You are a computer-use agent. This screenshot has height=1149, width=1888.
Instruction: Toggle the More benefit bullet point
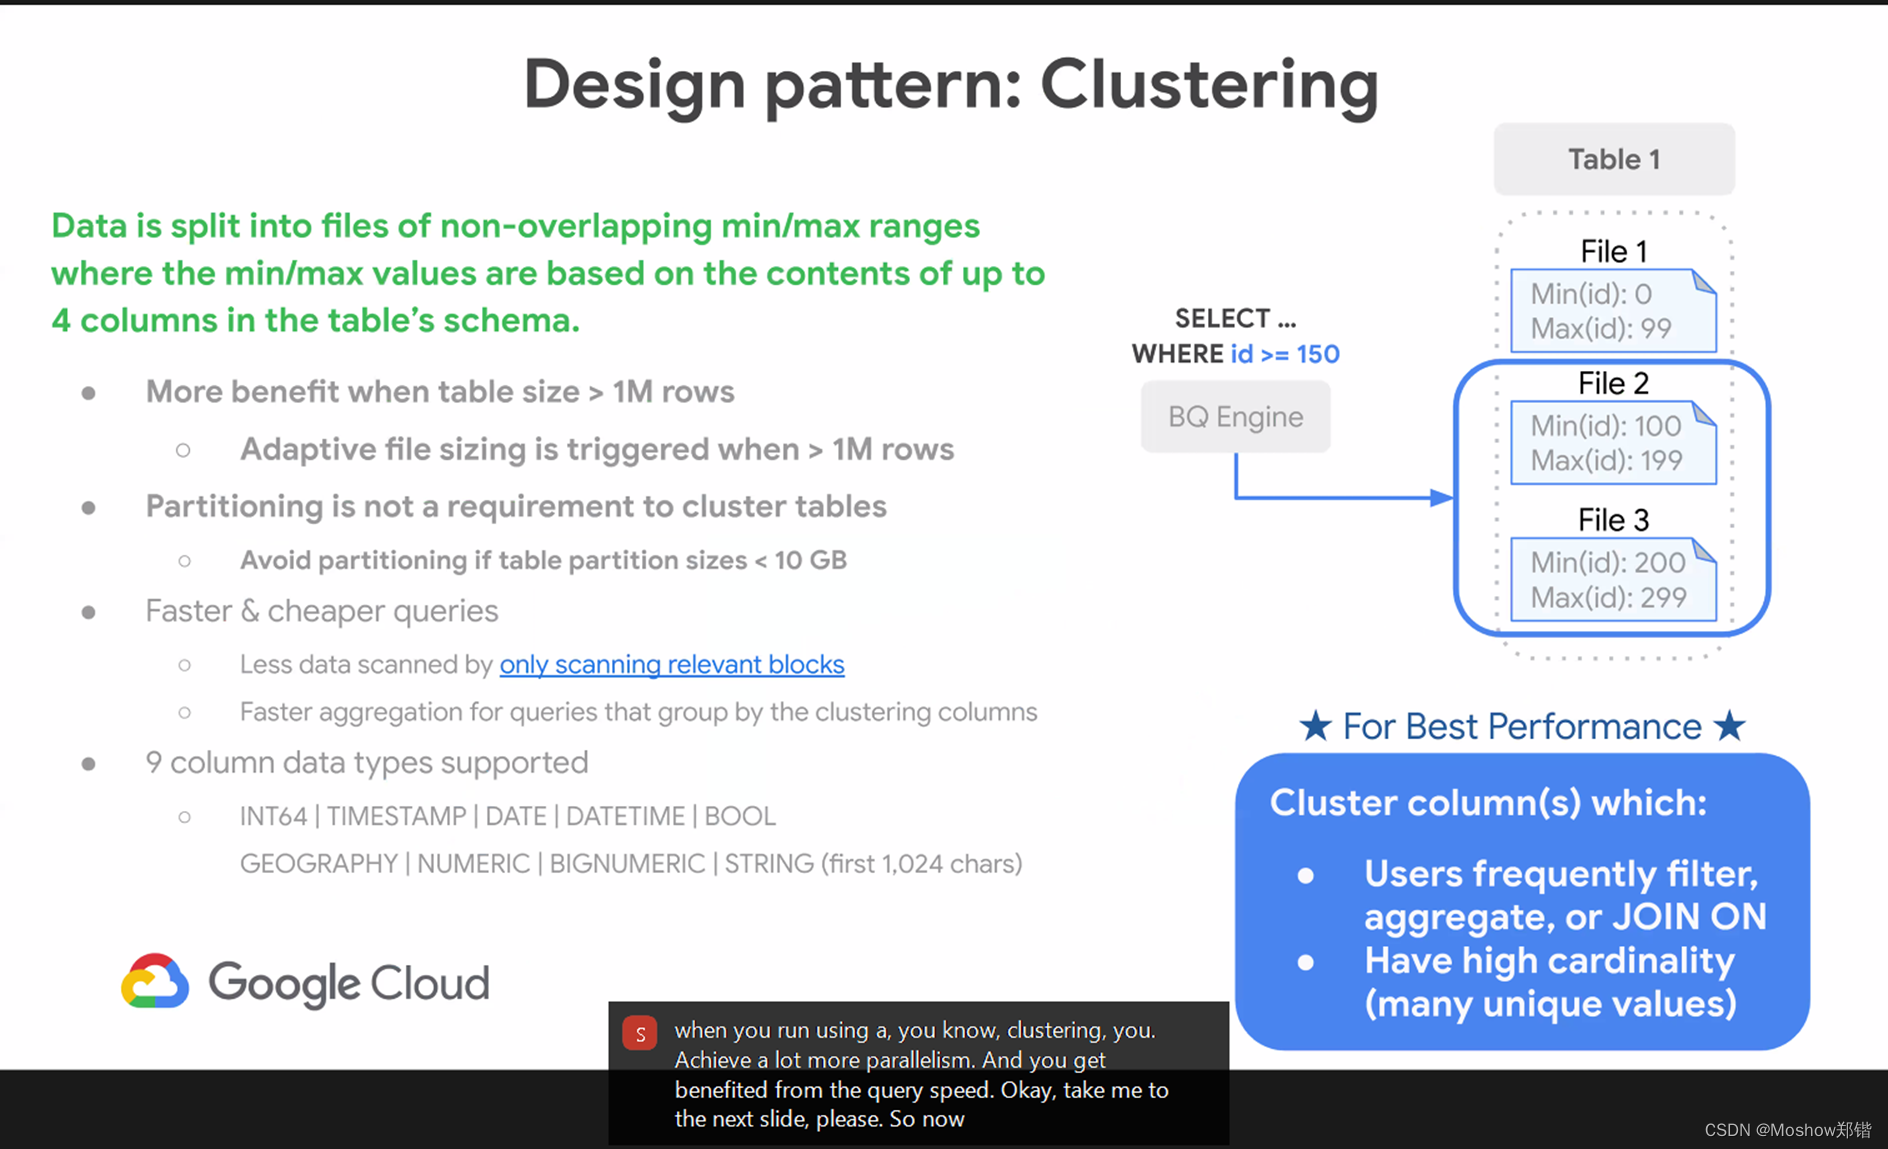[x=440, y=391]
